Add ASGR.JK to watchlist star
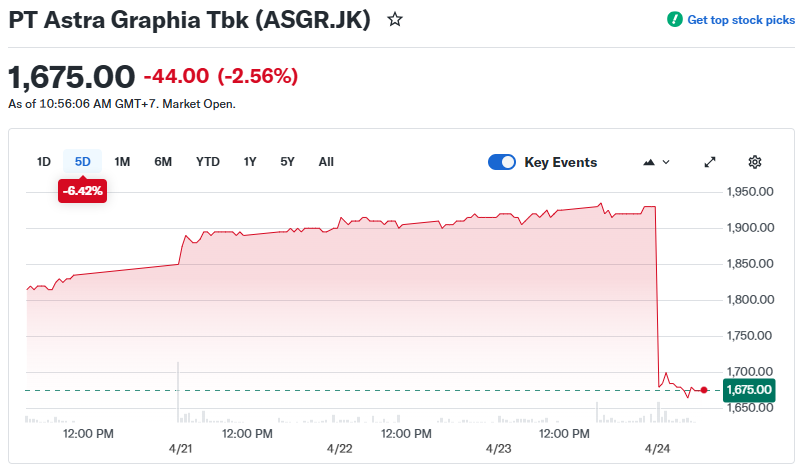The height and width of the screenshot is (466, 800). (x=395, y=20)
